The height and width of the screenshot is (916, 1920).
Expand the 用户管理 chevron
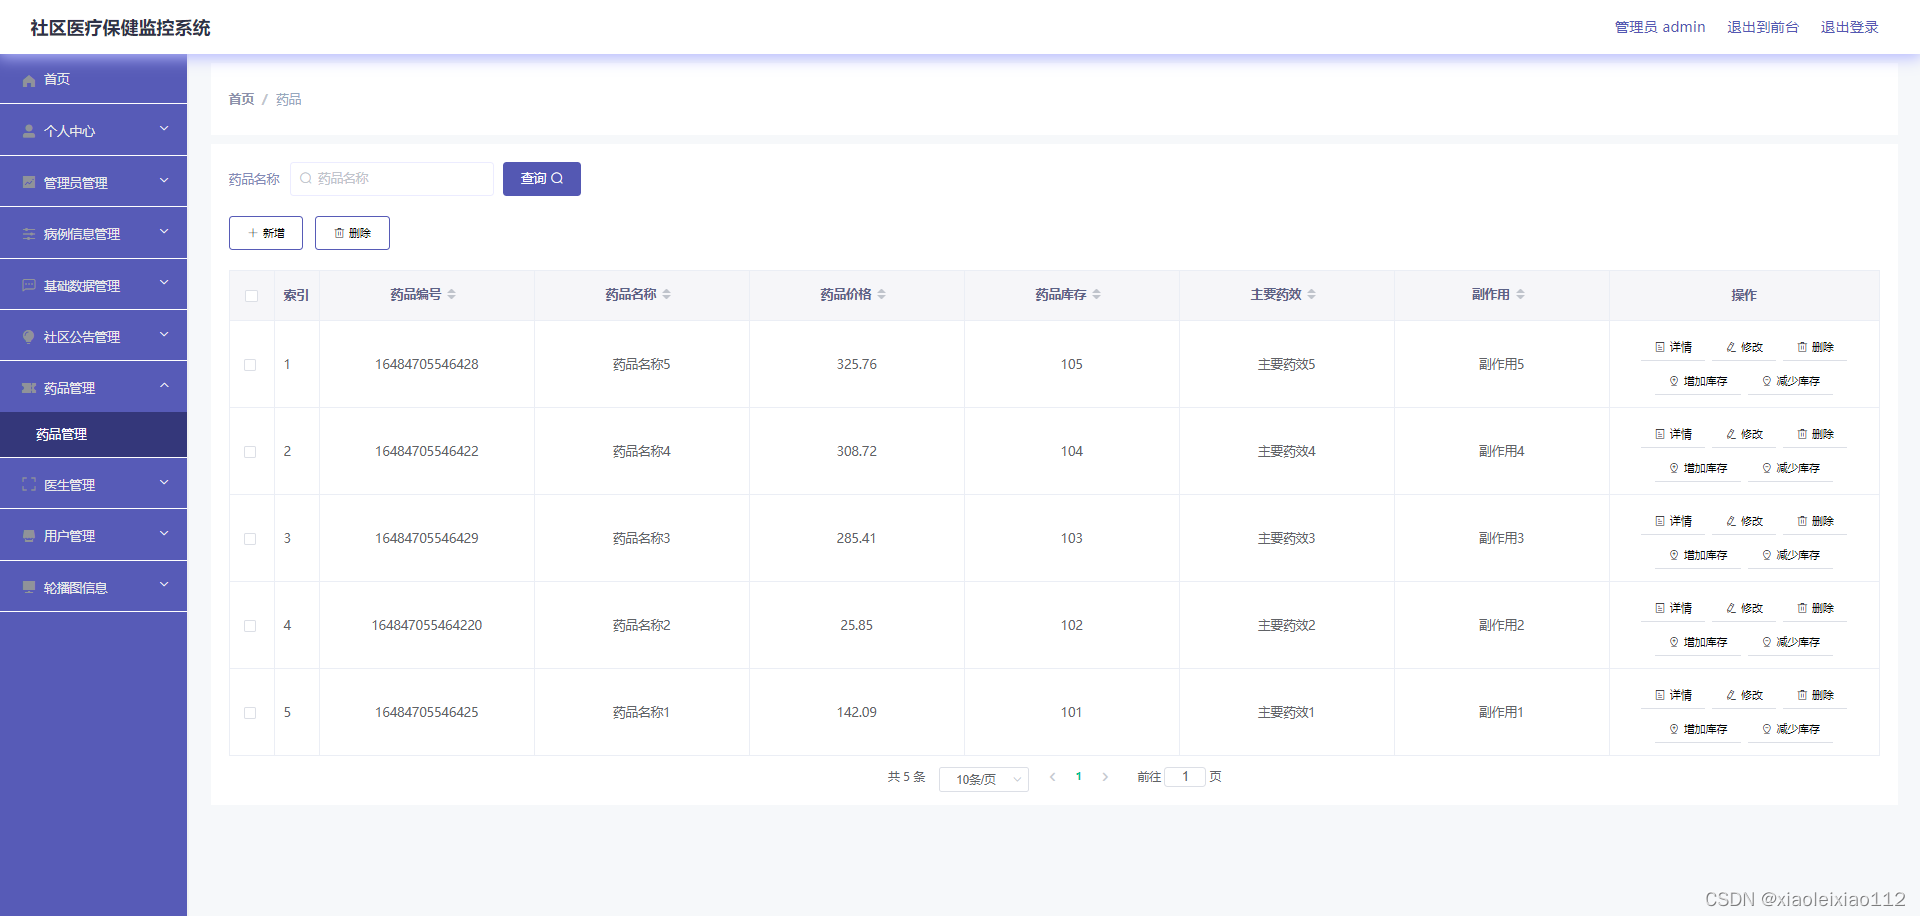164,534
